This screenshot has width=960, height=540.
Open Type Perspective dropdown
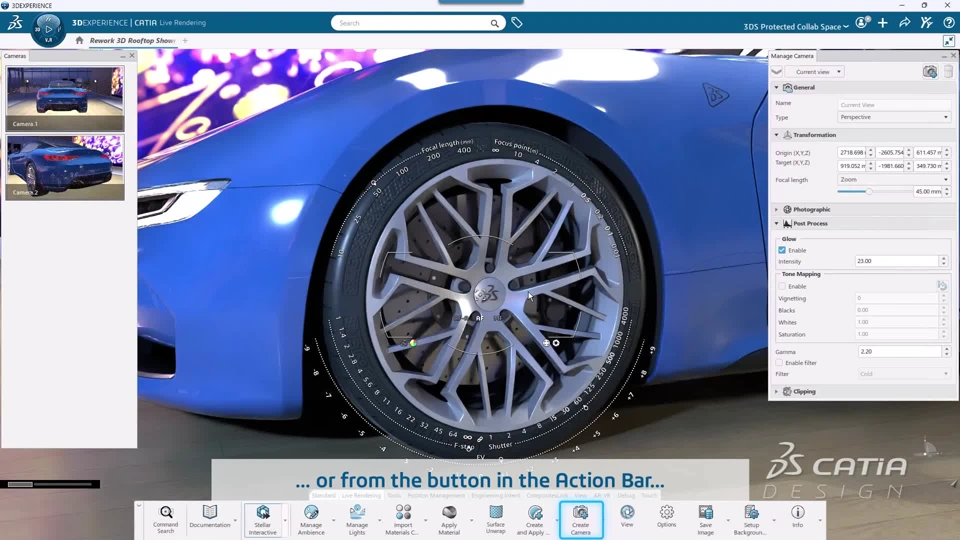pos(894,117)
